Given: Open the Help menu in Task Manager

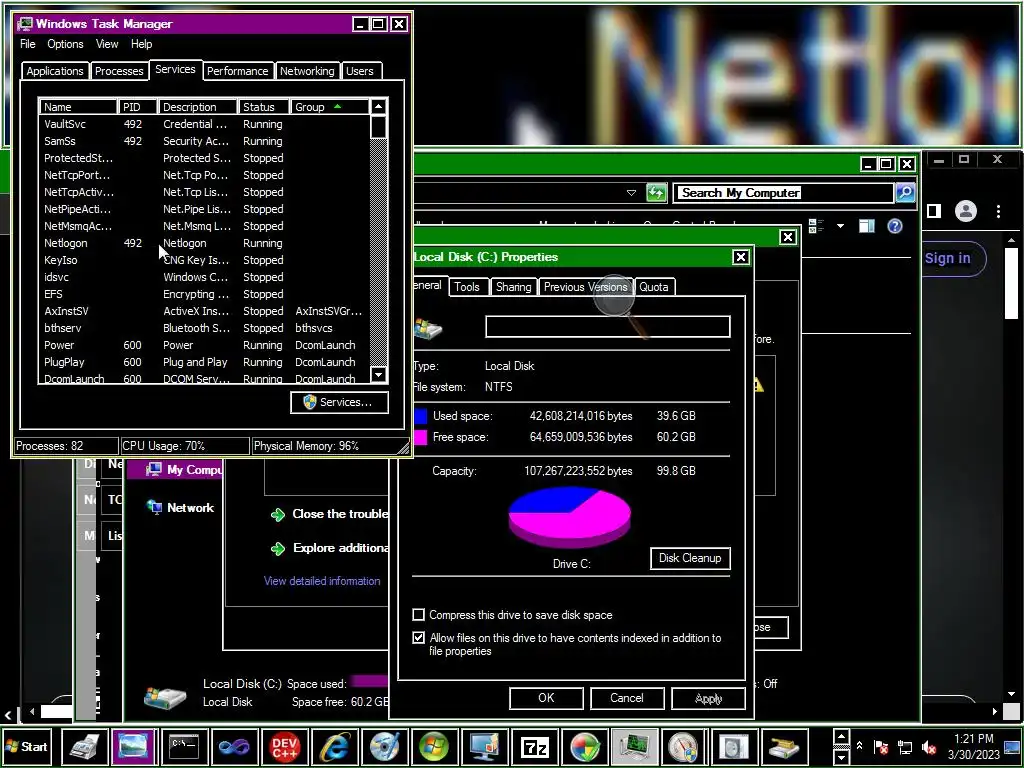Looking at the screenshot, I should pyautogui.click(x=141, y=44).
